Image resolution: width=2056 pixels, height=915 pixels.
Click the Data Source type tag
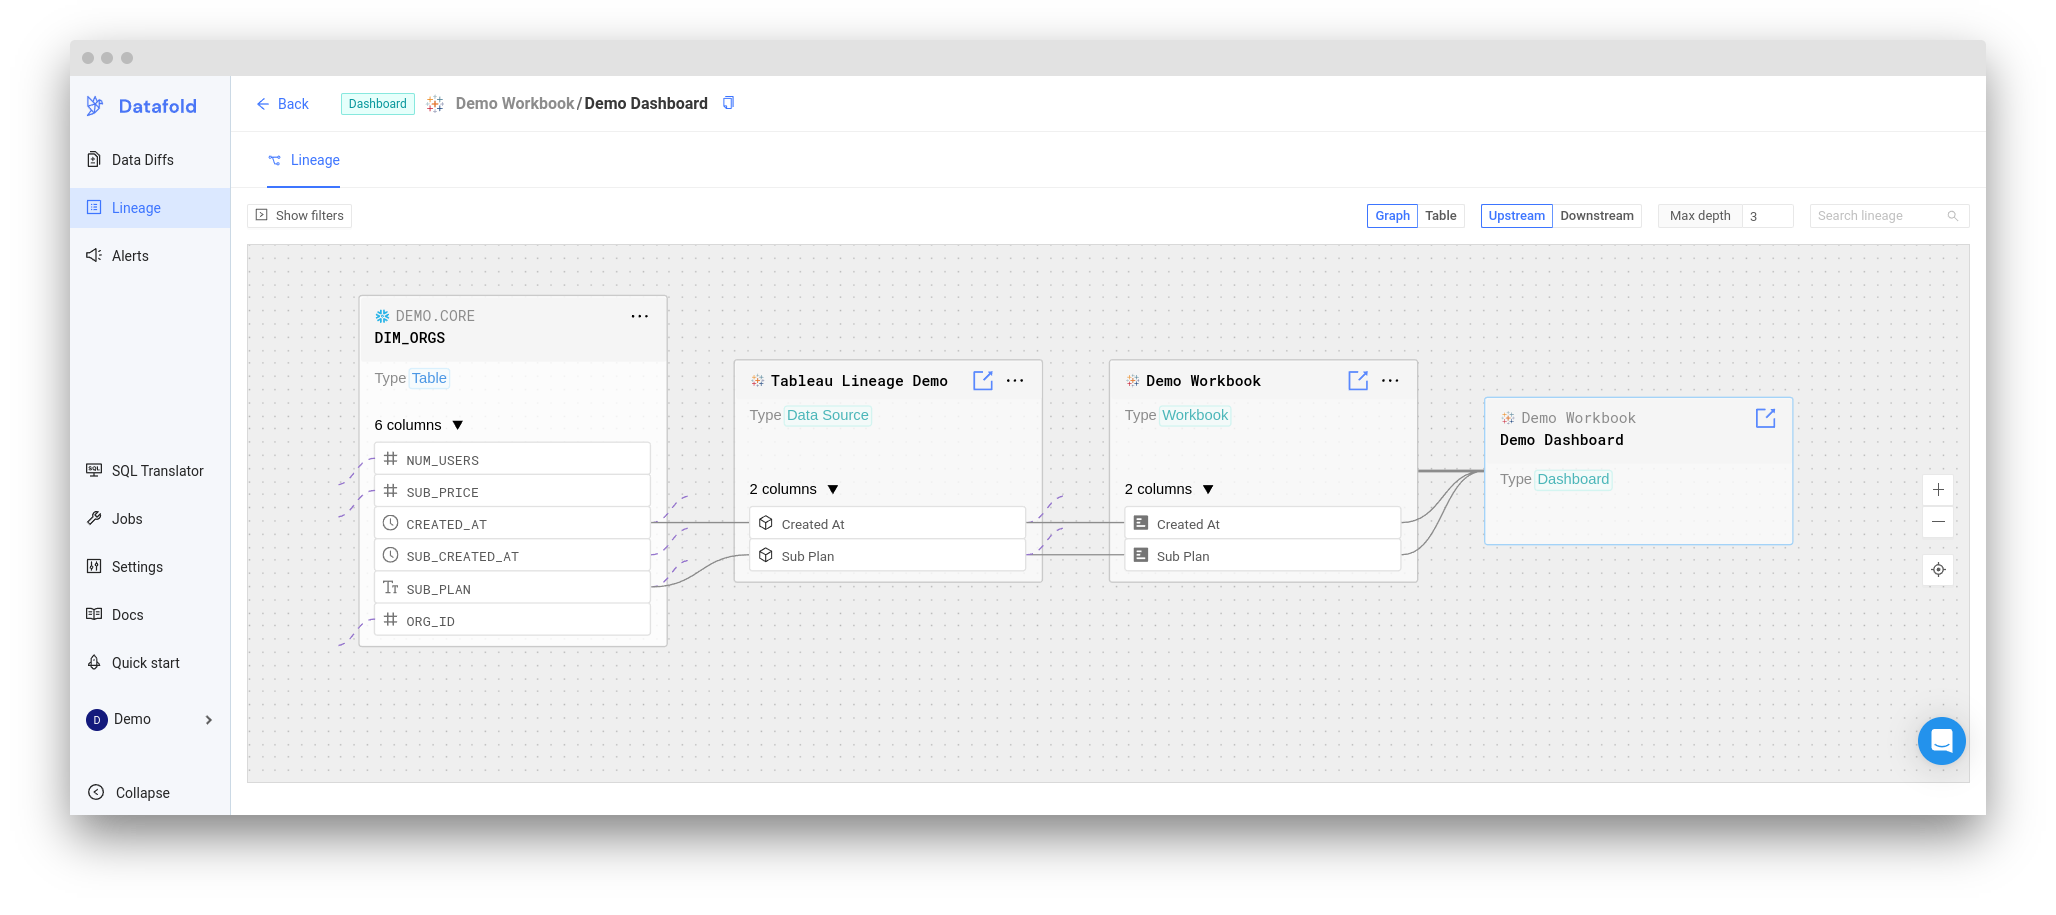[828, 415]
